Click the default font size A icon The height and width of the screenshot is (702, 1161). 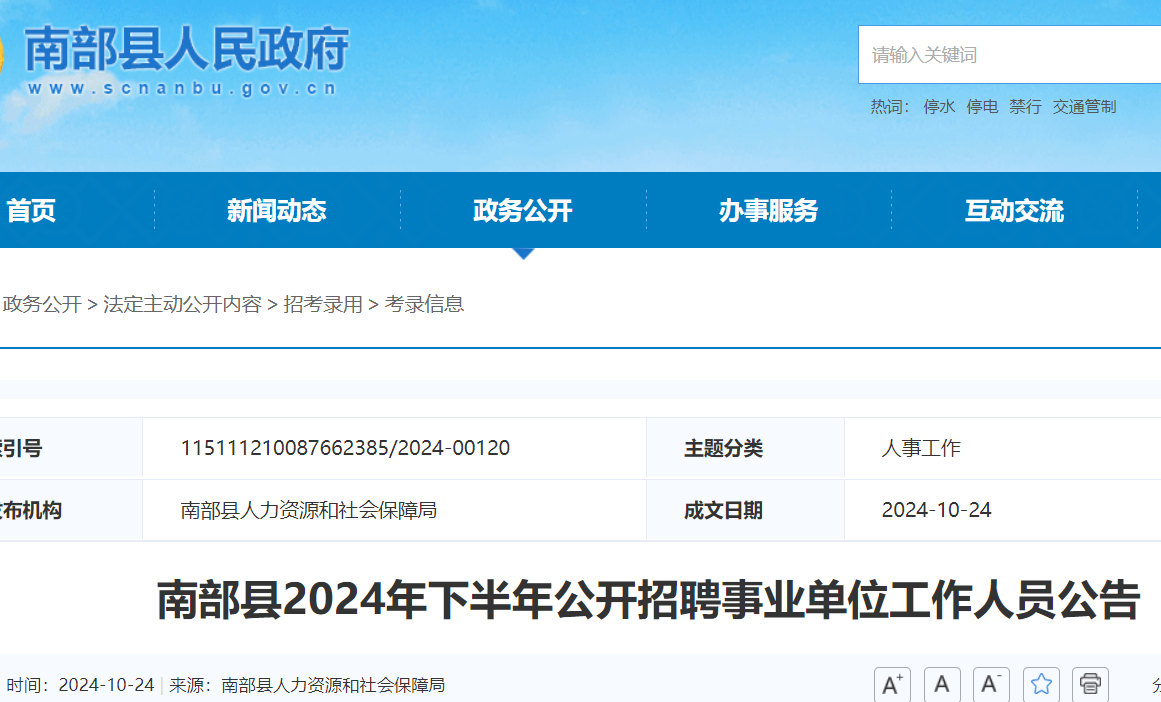click(942, 683)
